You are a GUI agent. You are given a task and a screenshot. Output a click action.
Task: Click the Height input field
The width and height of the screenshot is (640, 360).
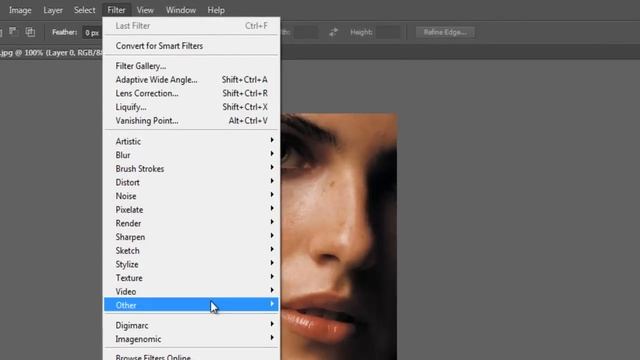click(388, 32)
